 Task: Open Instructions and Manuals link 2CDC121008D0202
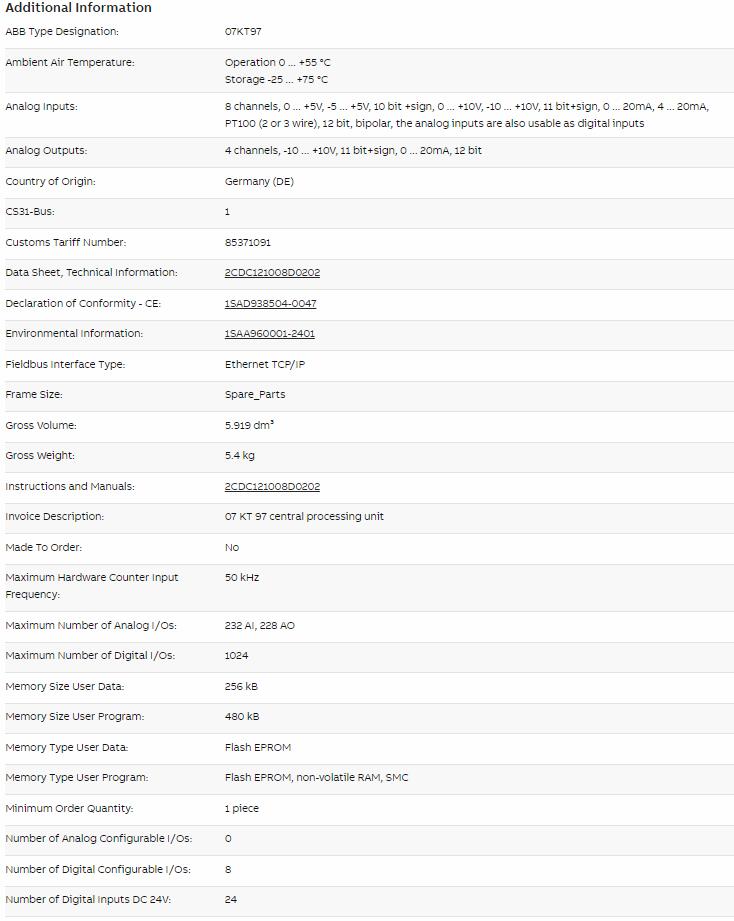coord(272,486)
